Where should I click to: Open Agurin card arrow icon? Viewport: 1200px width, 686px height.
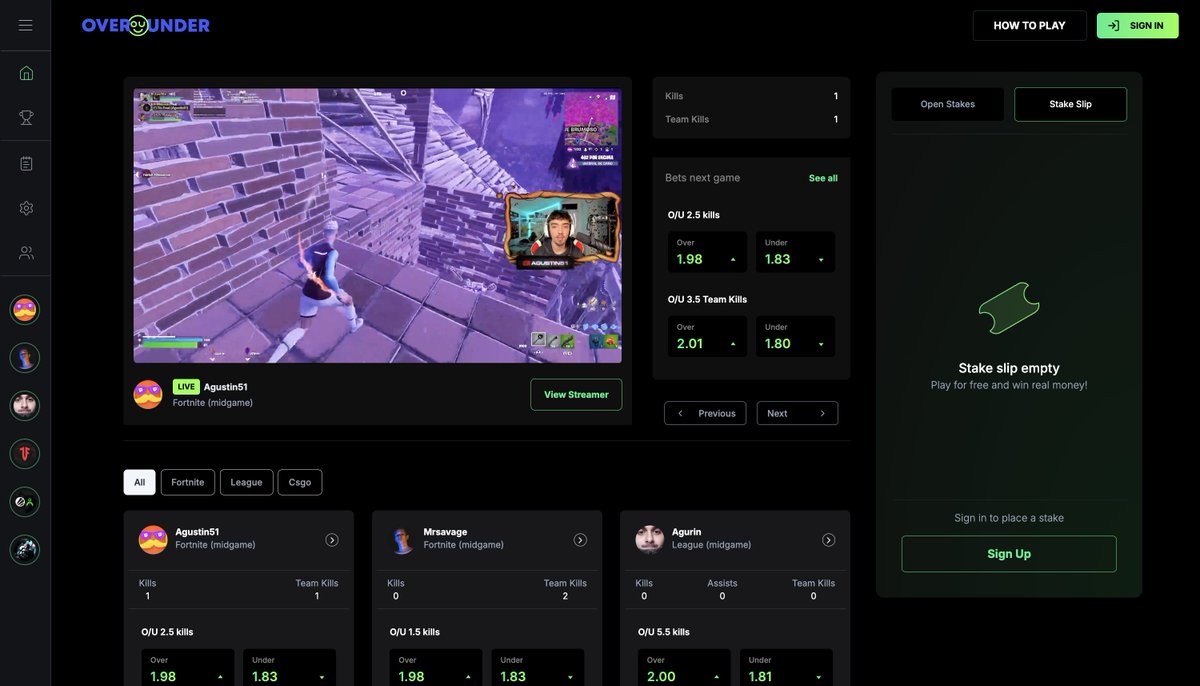pyautogui.click(x=829, y=540)
